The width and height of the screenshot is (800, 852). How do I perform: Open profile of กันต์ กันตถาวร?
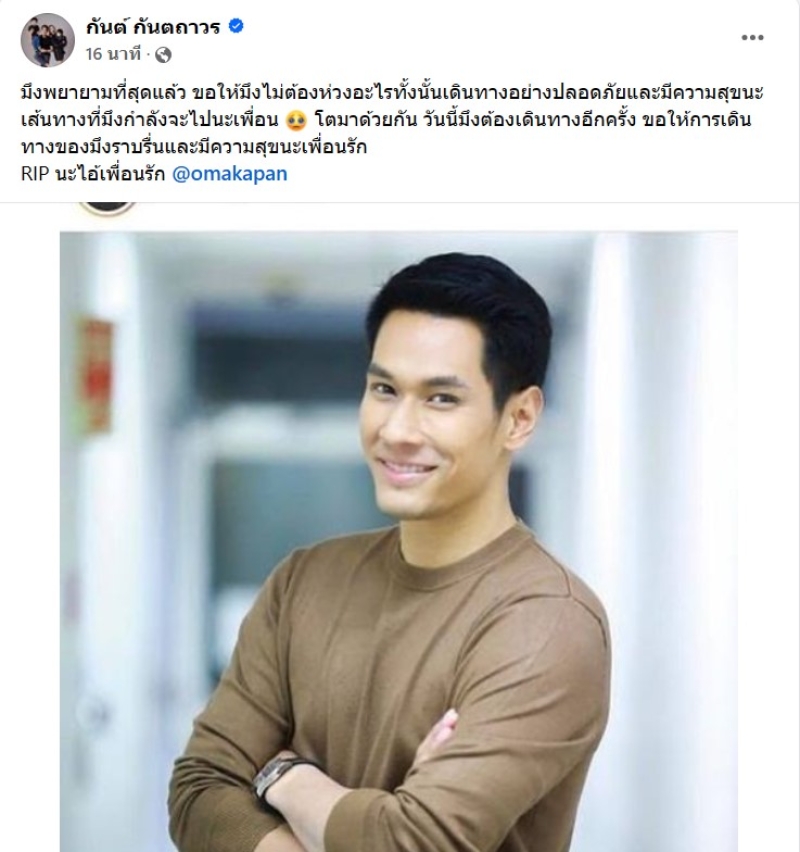click(x=153, y=26)
